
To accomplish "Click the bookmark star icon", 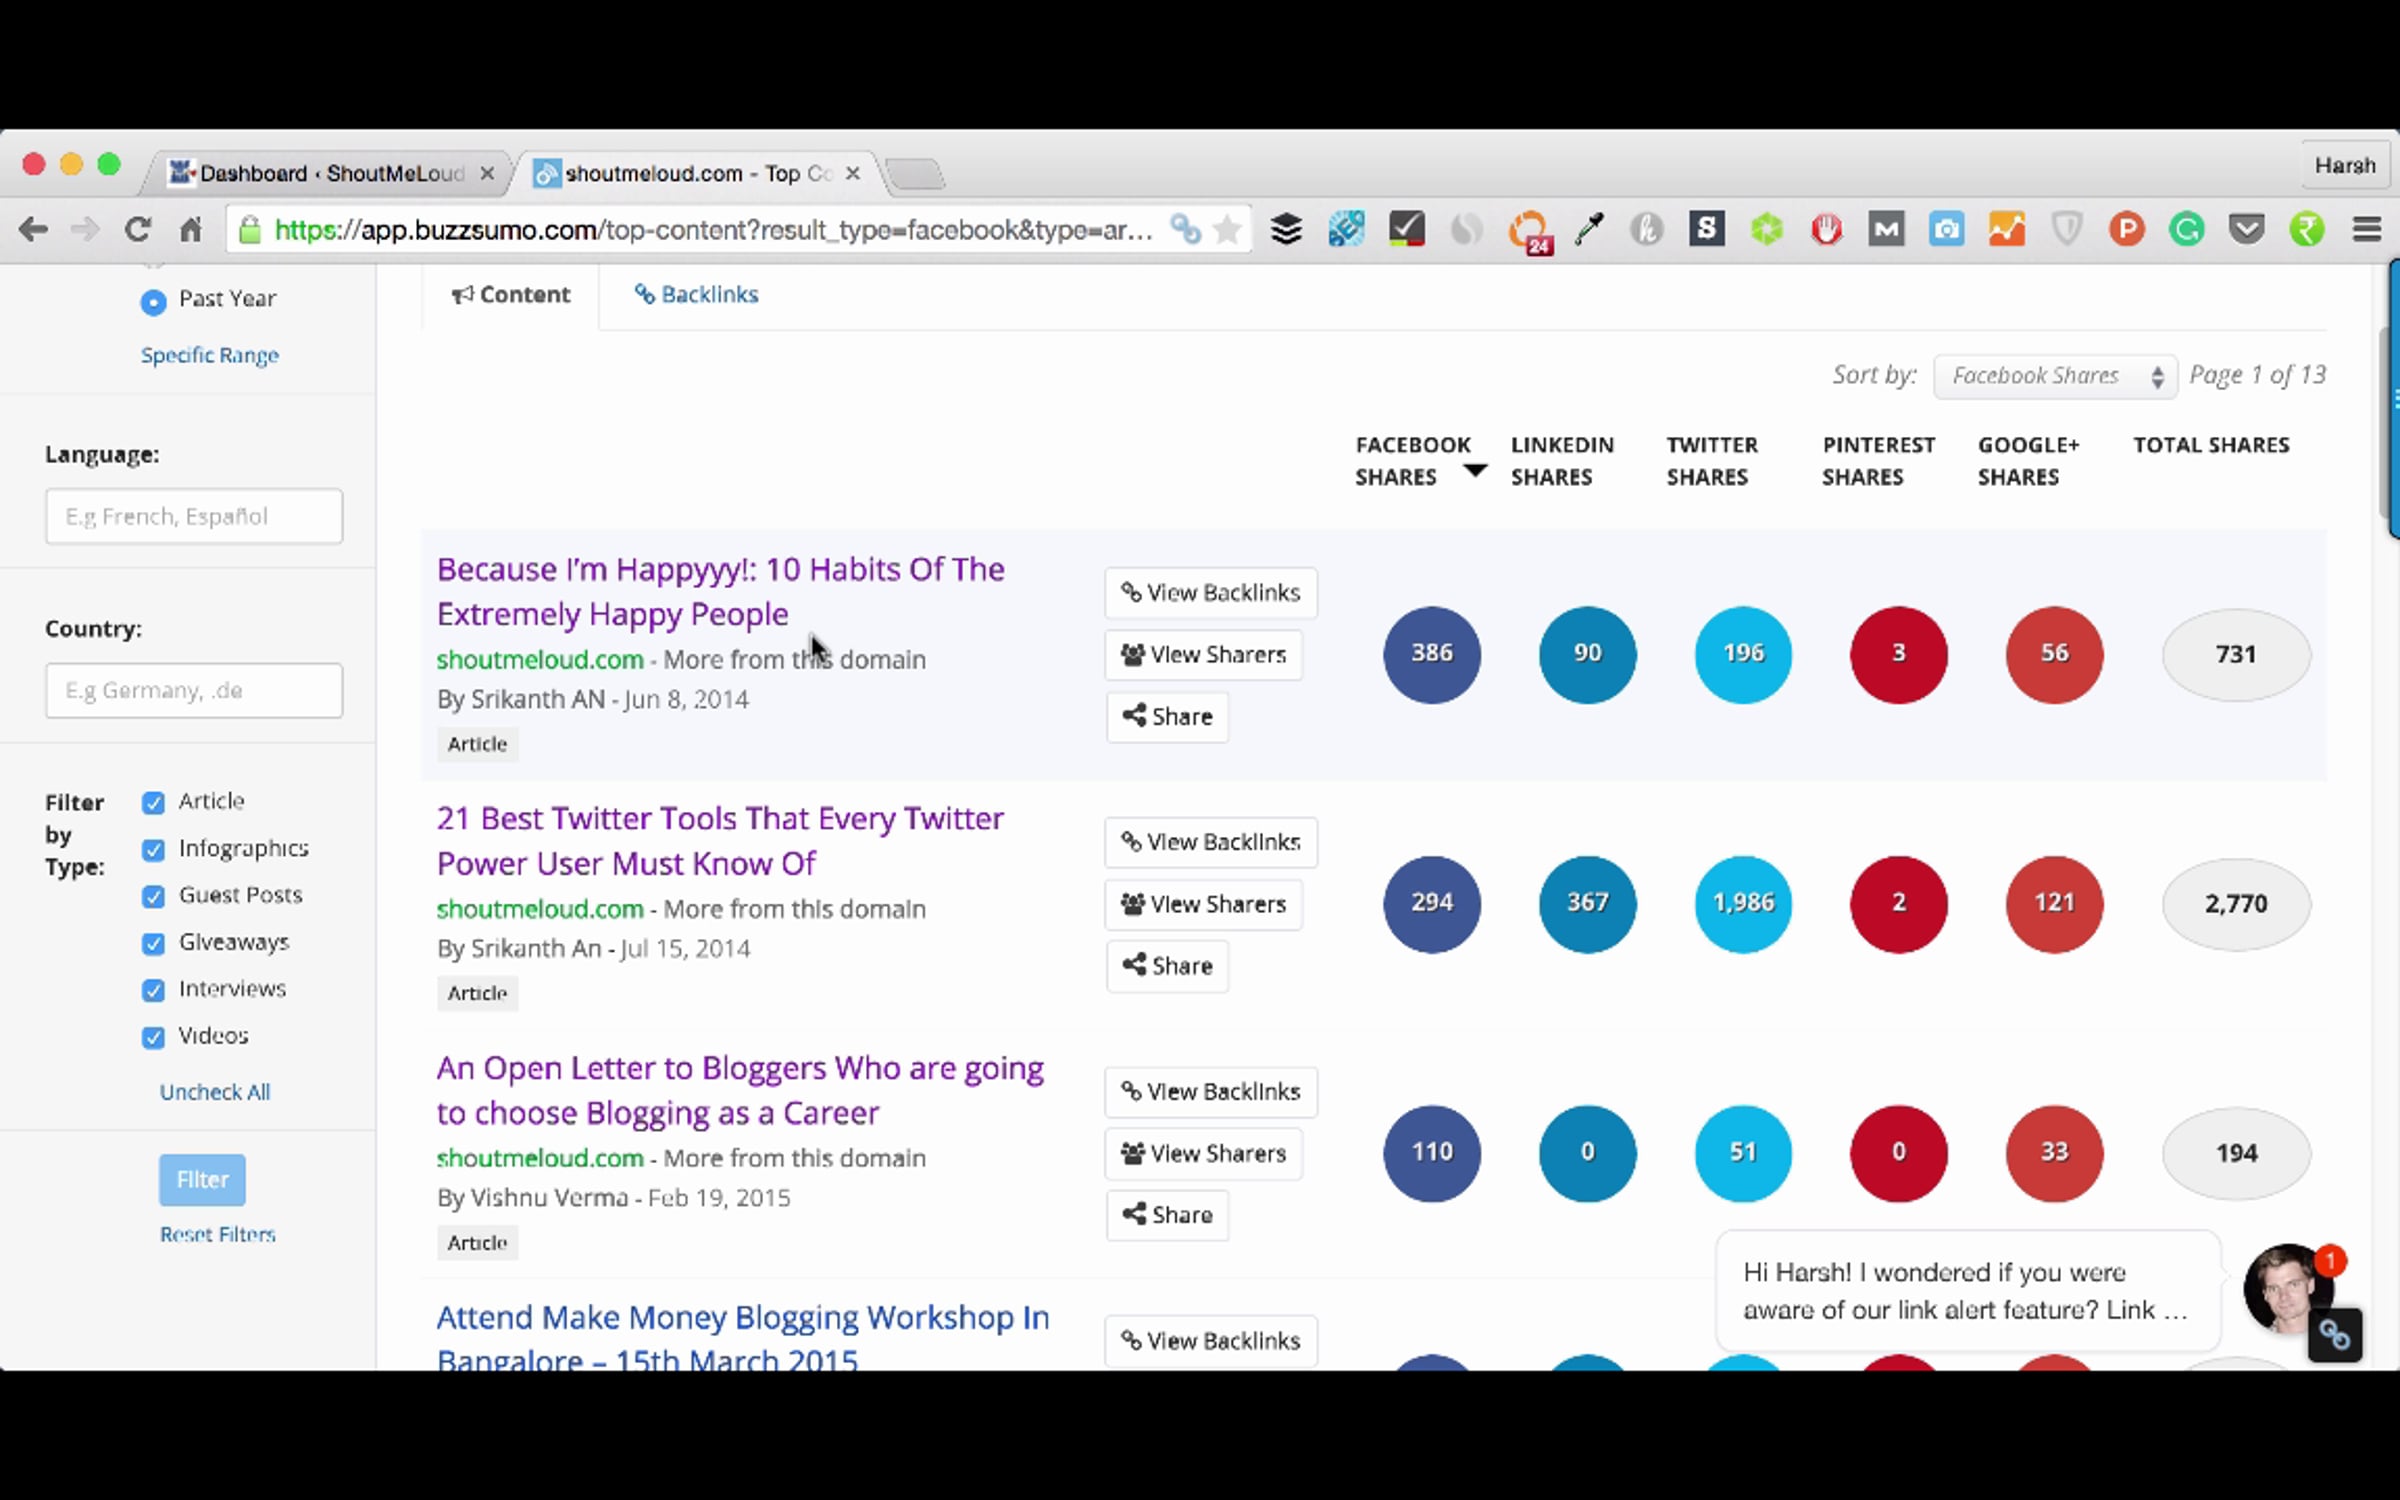I will 1226,230.
